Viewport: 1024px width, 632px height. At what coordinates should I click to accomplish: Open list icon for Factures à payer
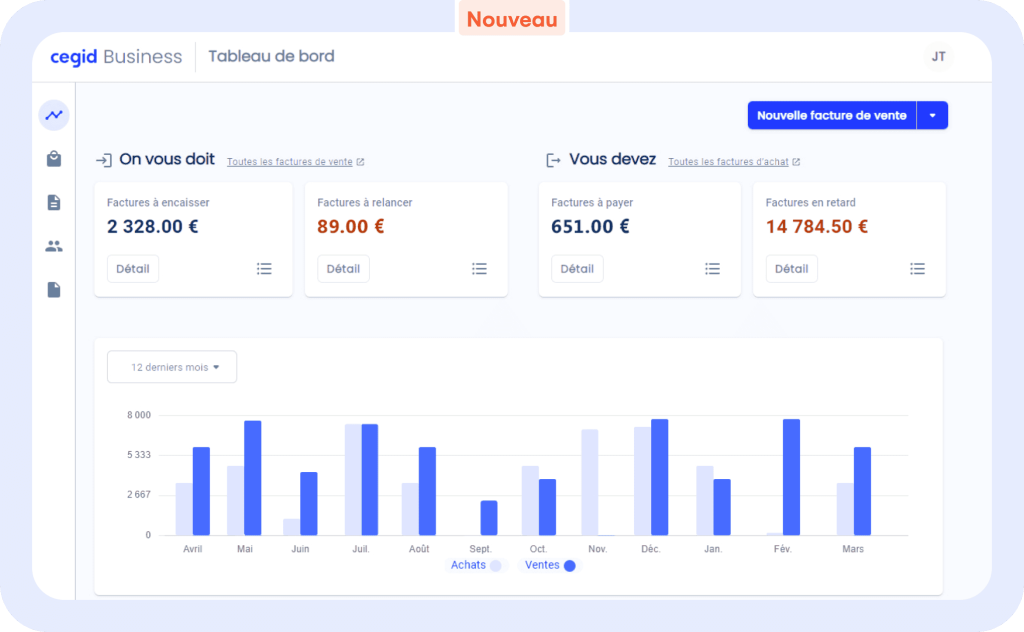coord(712,269)
